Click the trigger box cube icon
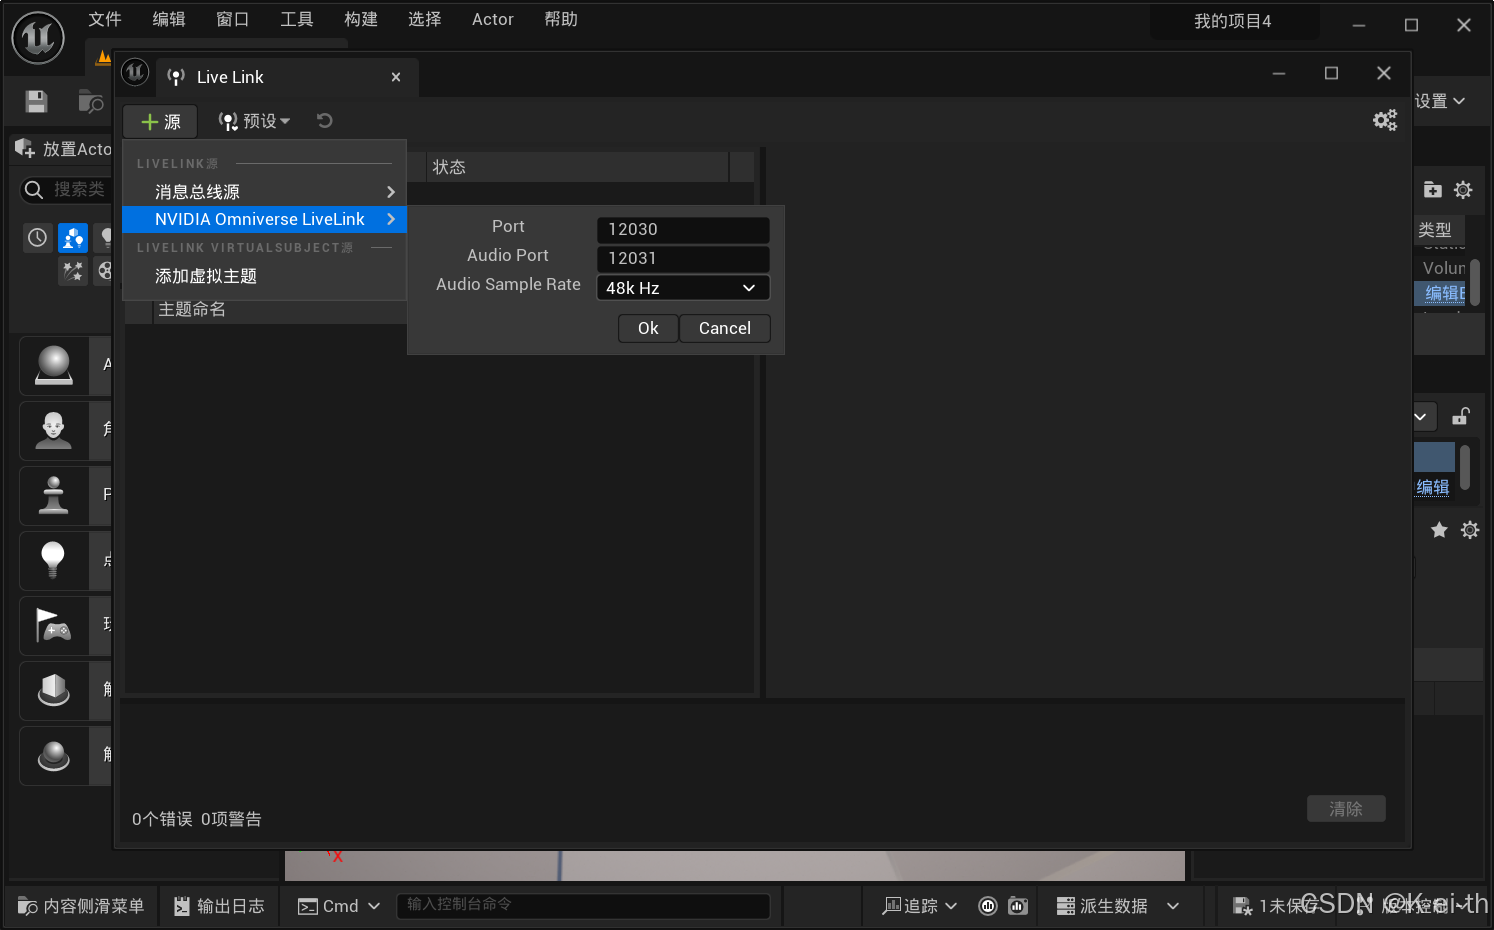Screen dimensions: 1494x930 coord(54,690)
